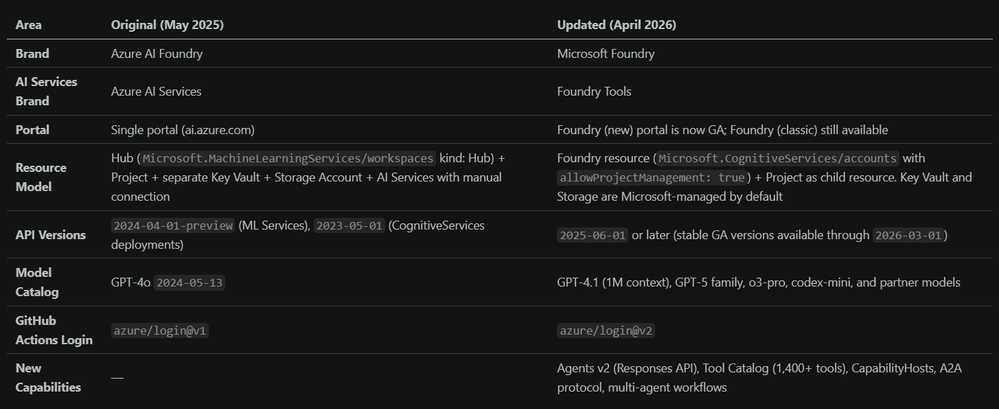Viewport: 999px width, 409px height.
Task: Click the '2024-05-13' model version code
Action: tap(189, 283)
